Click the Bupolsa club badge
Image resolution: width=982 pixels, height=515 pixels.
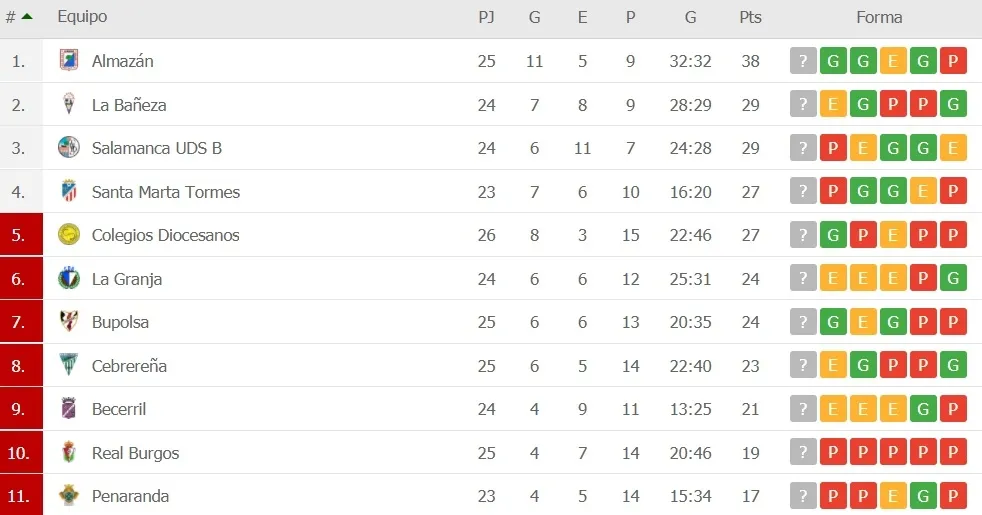click(68, 322)
